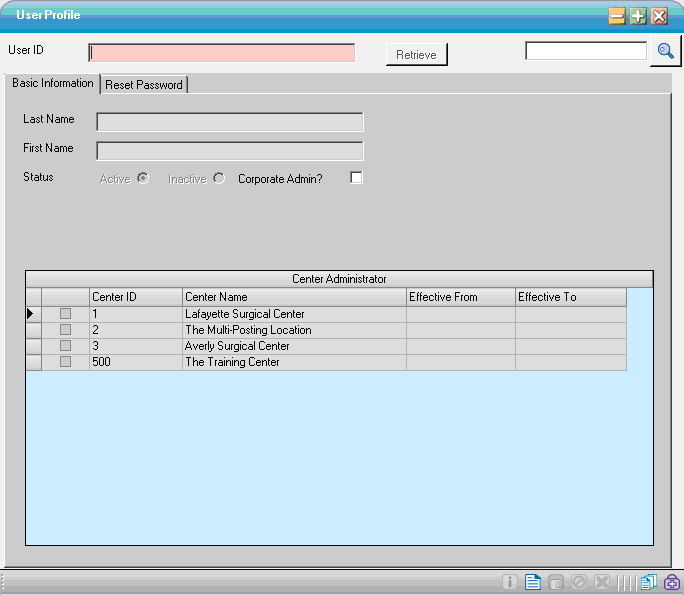This screenshot has height=595, width=684.
Task: Check the Corporate Admin checkbox
Action: click(356, 178)
